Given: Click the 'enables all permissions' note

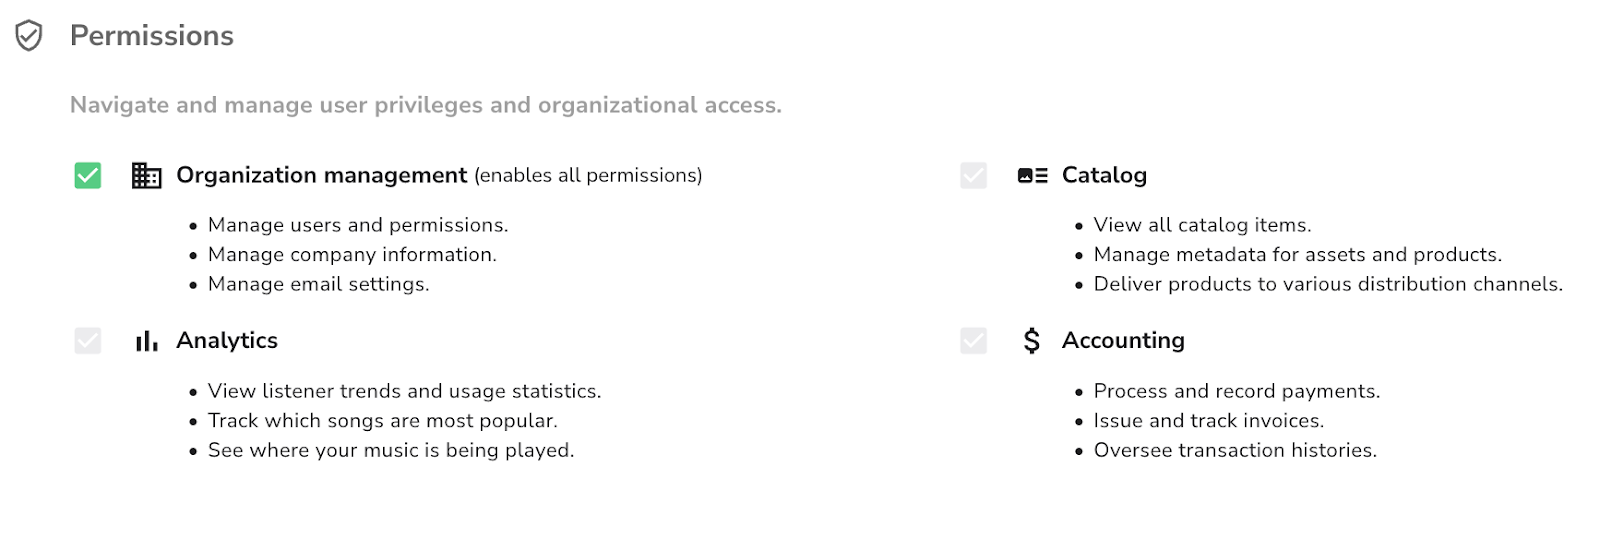Looking at the screenshot, I should [x=588, y=176].
